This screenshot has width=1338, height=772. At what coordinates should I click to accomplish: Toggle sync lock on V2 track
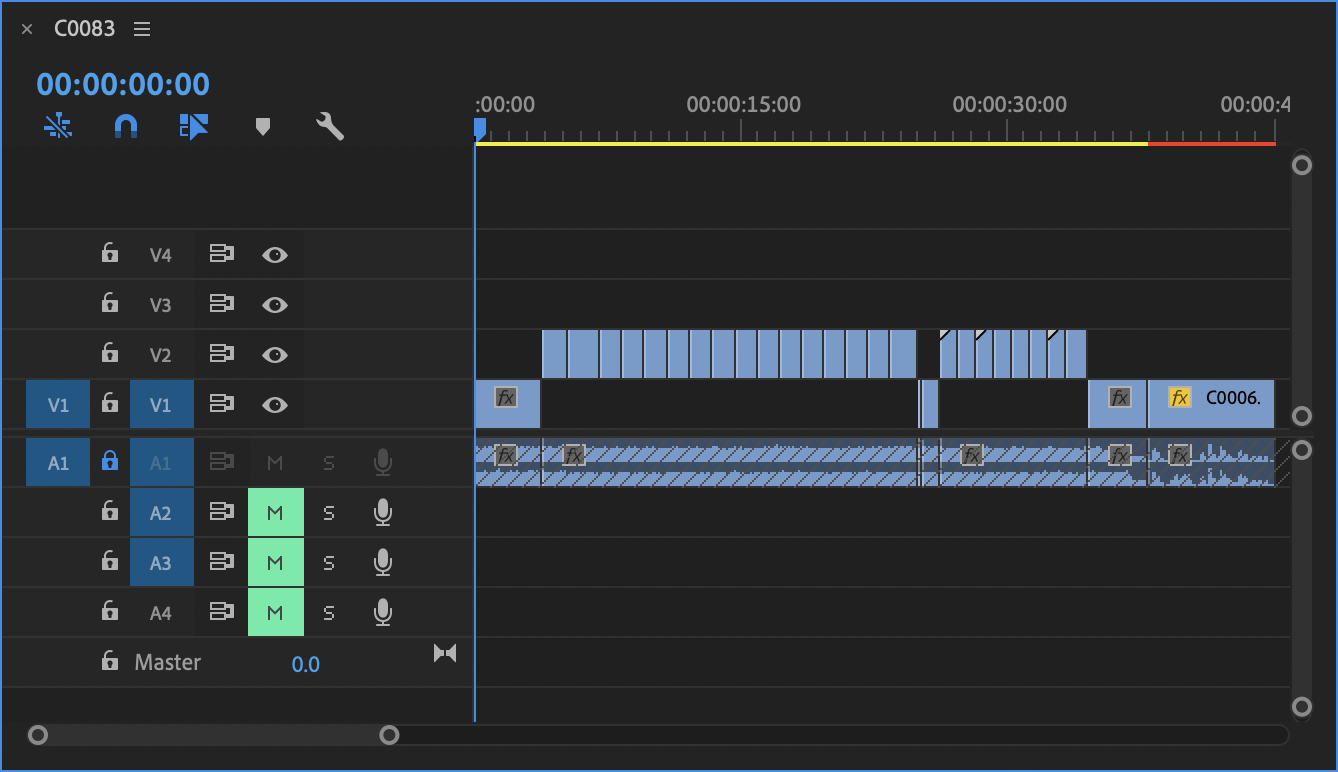[221, 354]
